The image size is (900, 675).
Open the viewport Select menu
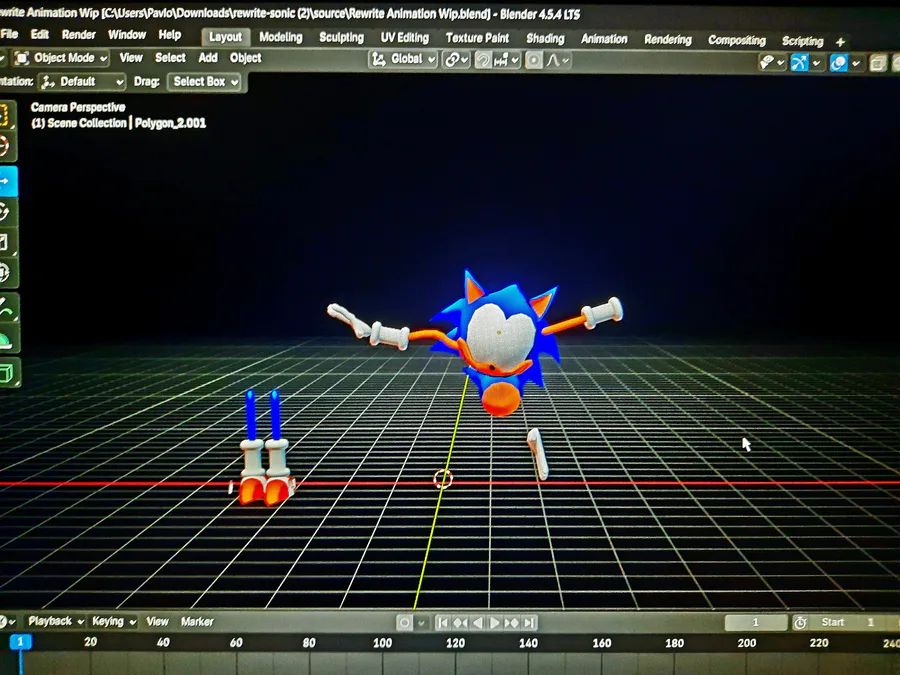click(x=170, y=58)
